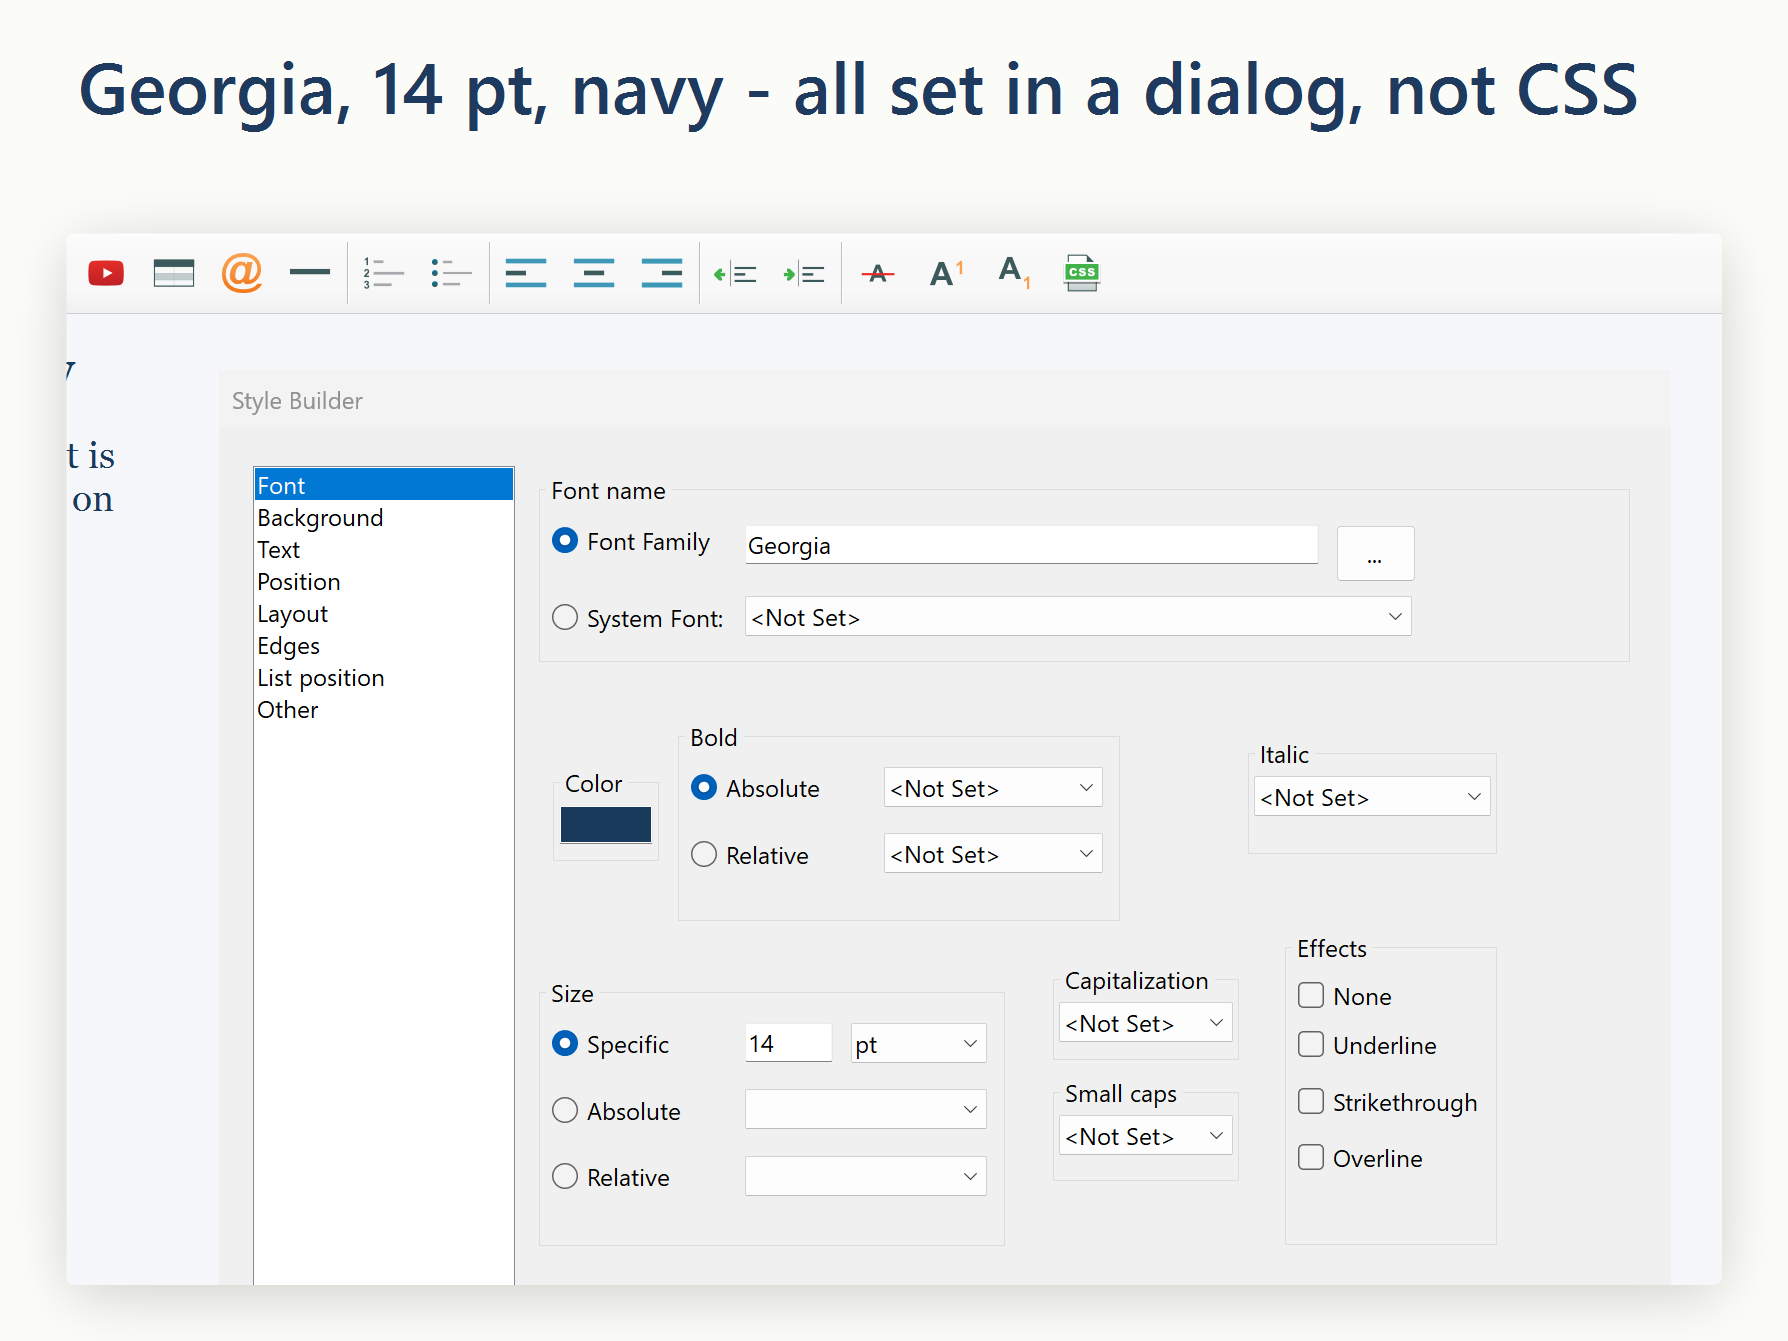Viewport: 1788px width, 1341px height.
Task: Insert a horizontal line from toolbar
Action: [310, 272]
